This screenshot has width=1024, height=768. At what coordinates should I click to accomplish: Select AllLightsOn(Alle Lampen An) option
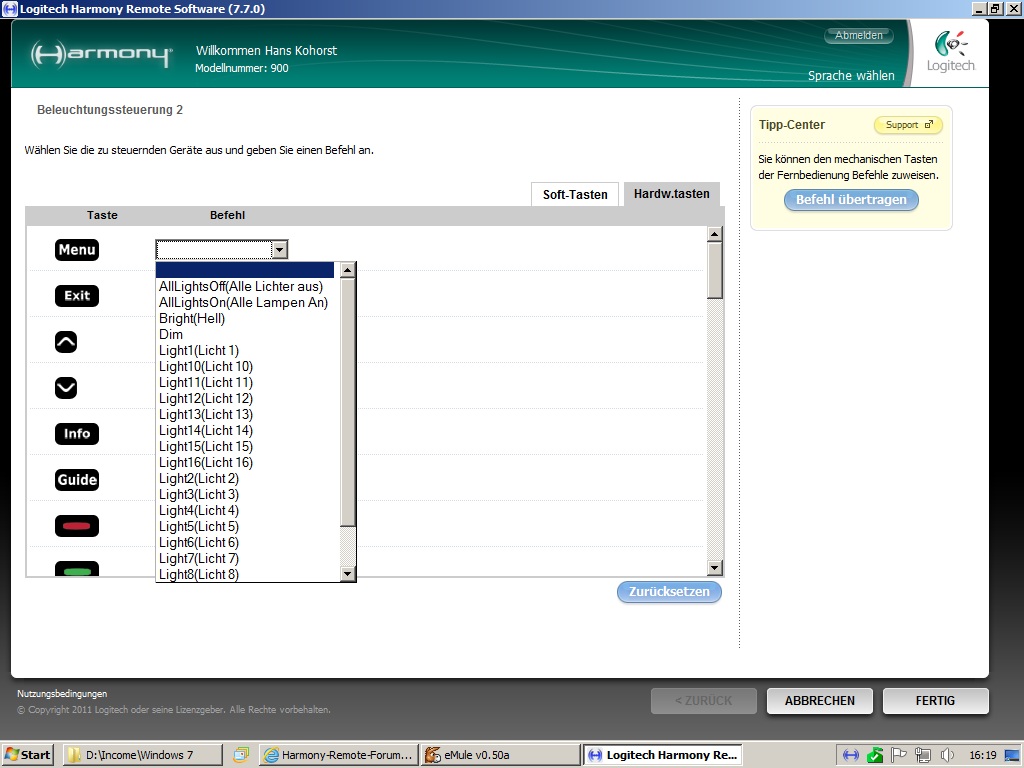(x=244, y=302)
